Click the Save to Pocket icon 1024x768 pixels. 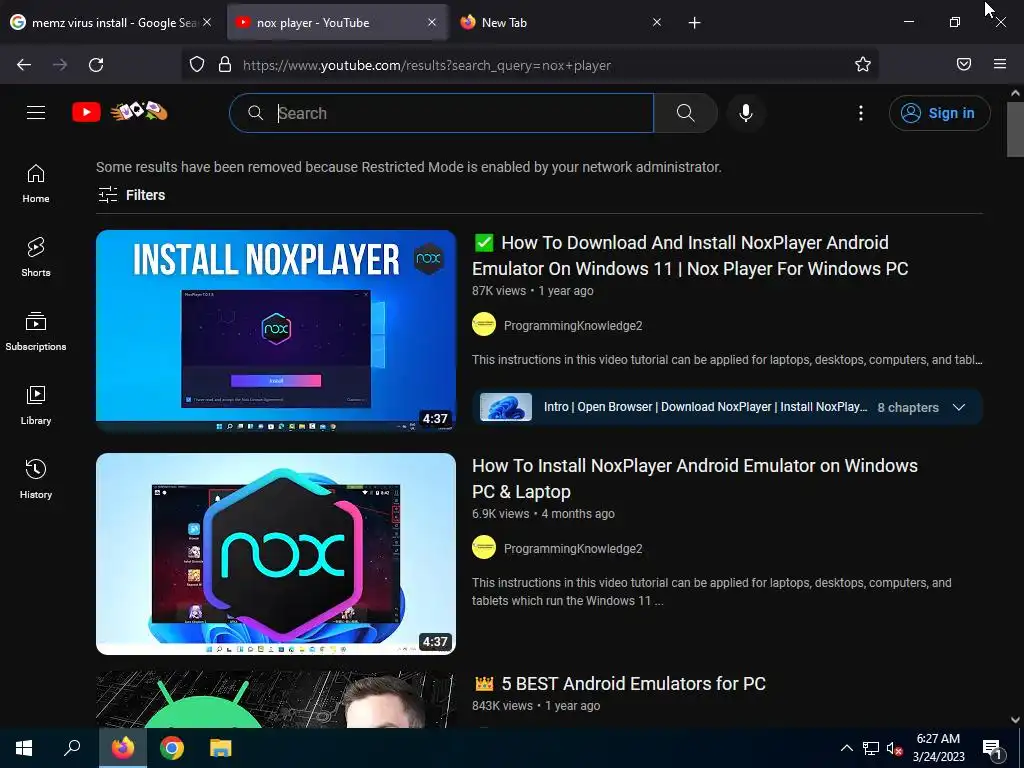[964, 64]
